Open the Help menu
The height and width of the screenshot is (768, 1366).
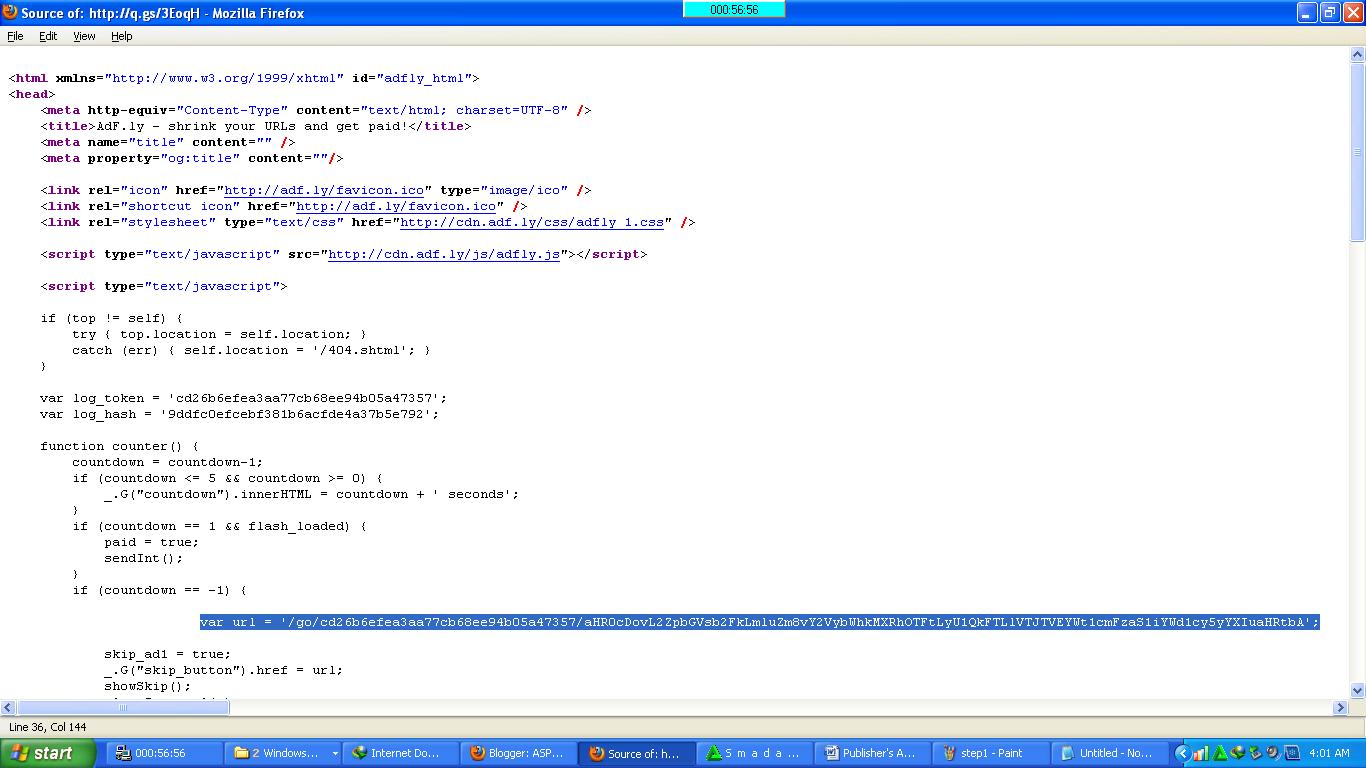pos(121,36)
